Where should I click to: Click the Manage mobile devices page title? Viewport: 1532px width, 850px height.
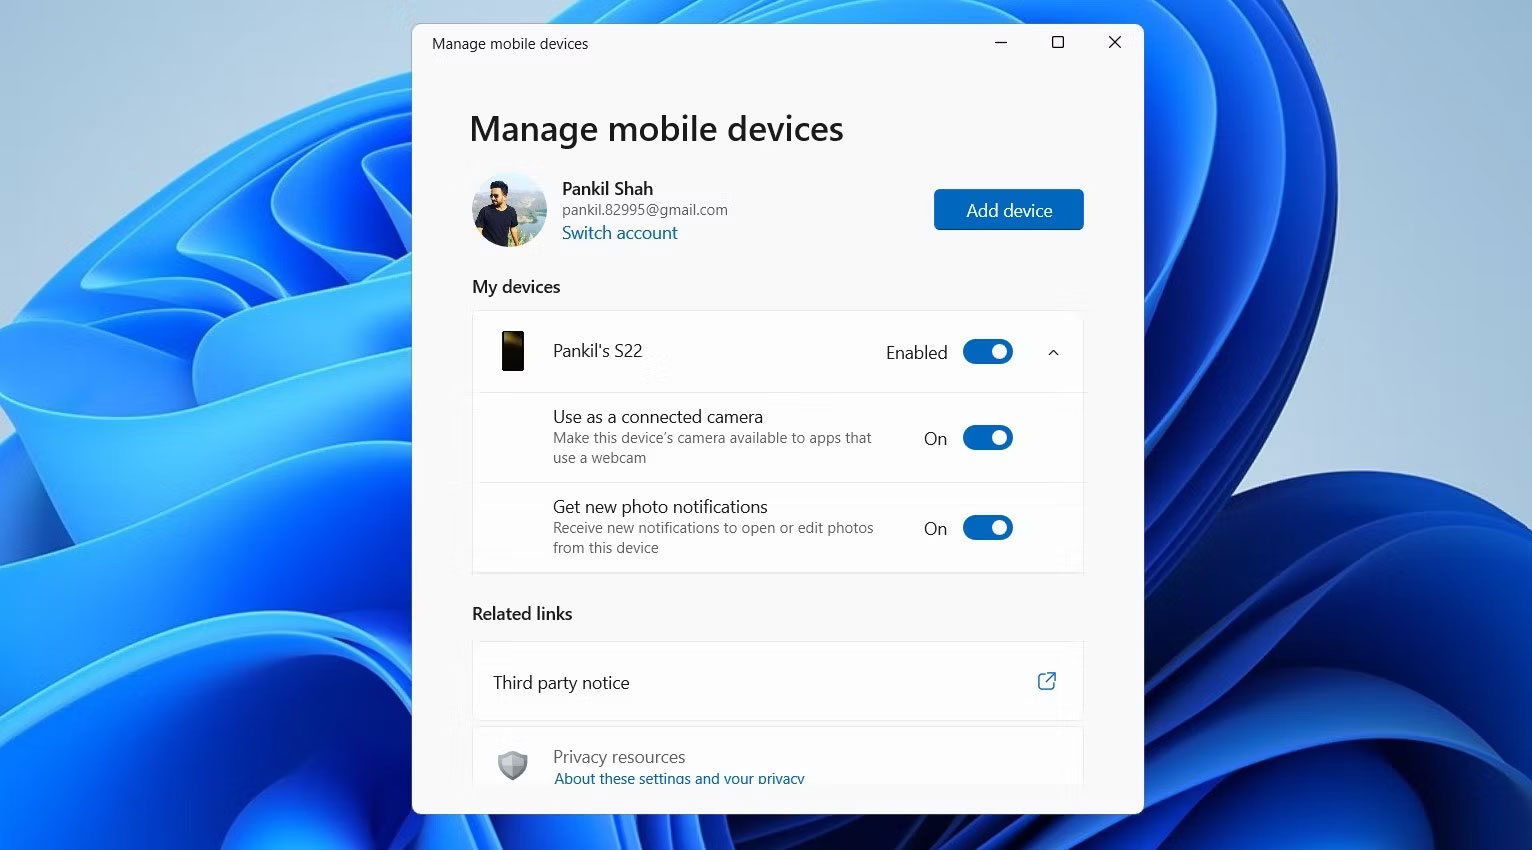(656, 128)
